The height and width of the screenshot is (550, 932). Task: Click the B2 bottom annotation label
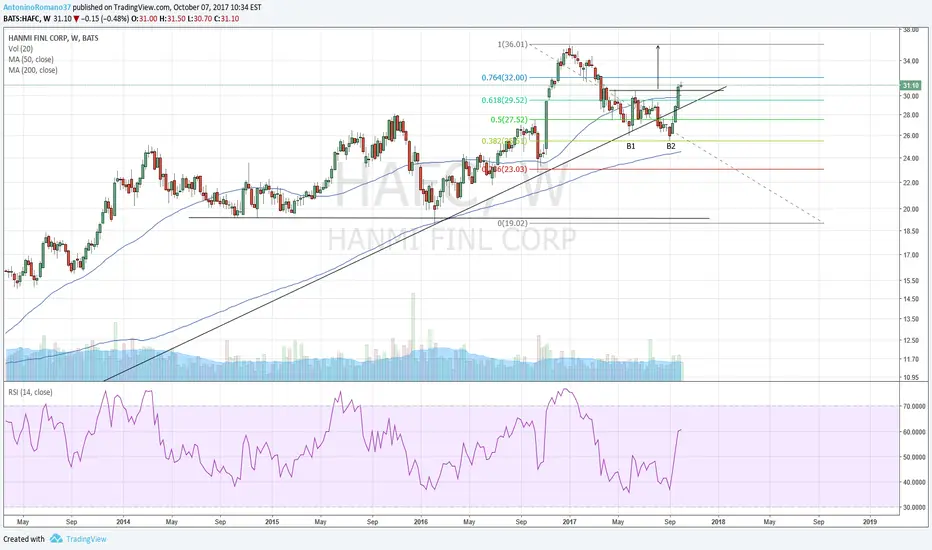670,146
